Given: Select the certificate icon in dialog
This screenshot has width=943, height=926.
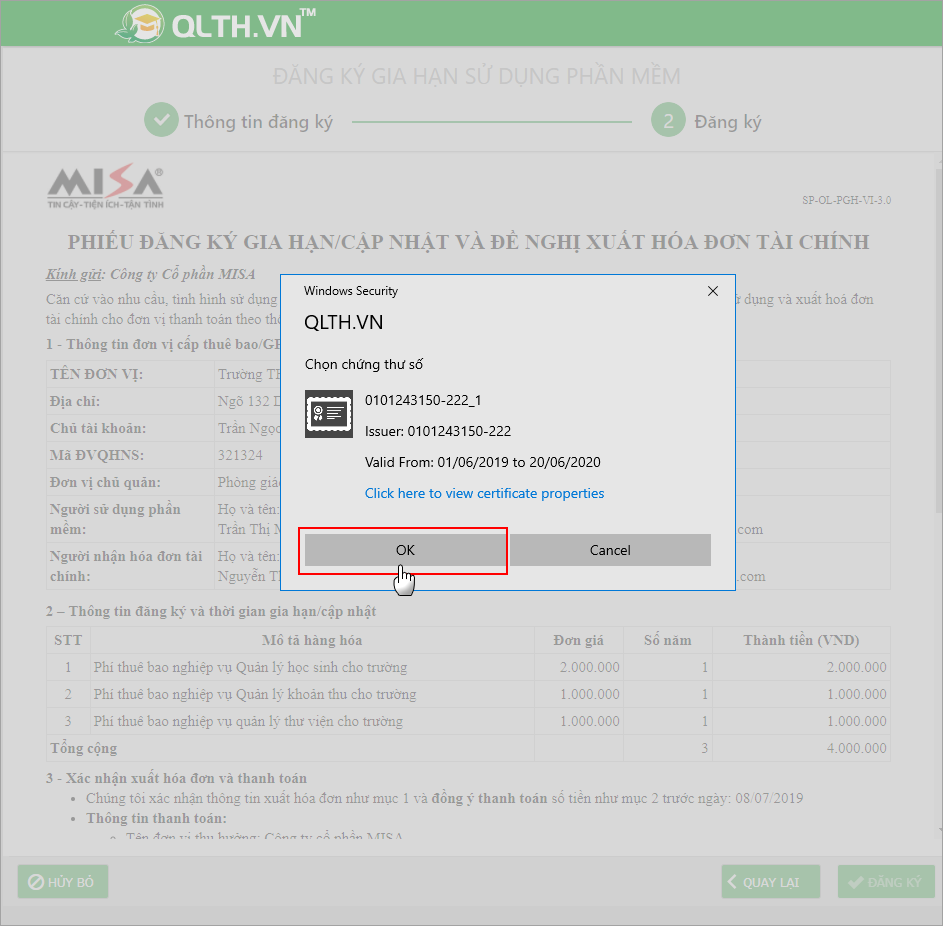Looking at the screenshot, I should pos(328,414).
